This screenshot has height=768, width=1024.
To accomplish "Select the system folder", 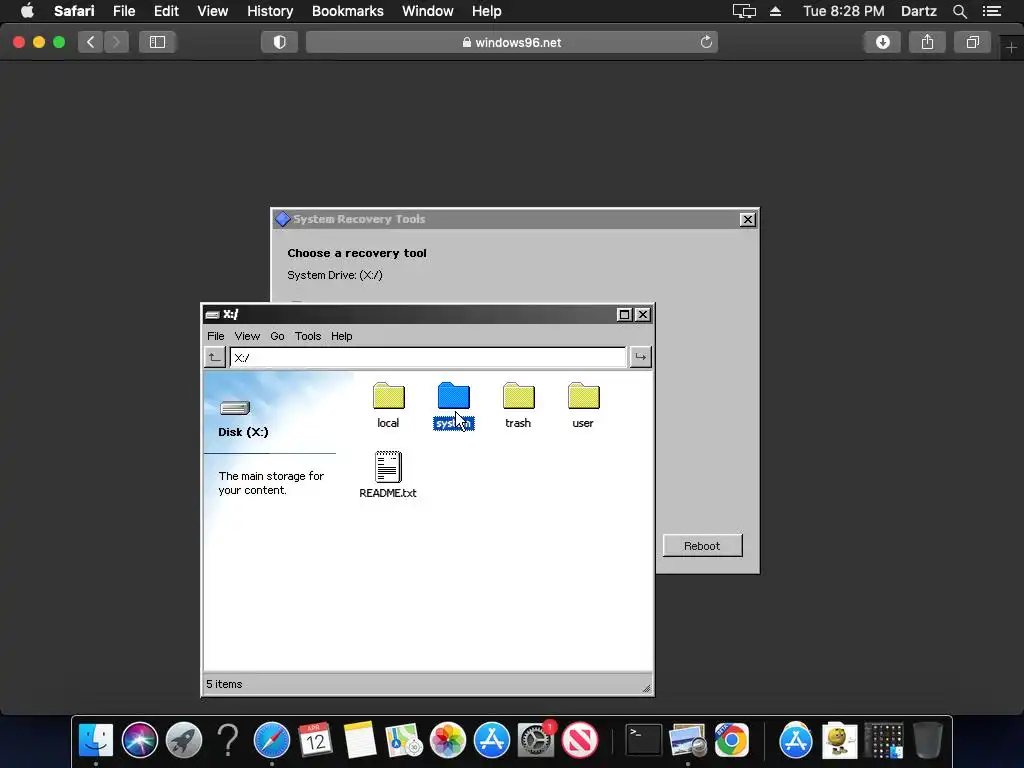I will click(453, 405).
